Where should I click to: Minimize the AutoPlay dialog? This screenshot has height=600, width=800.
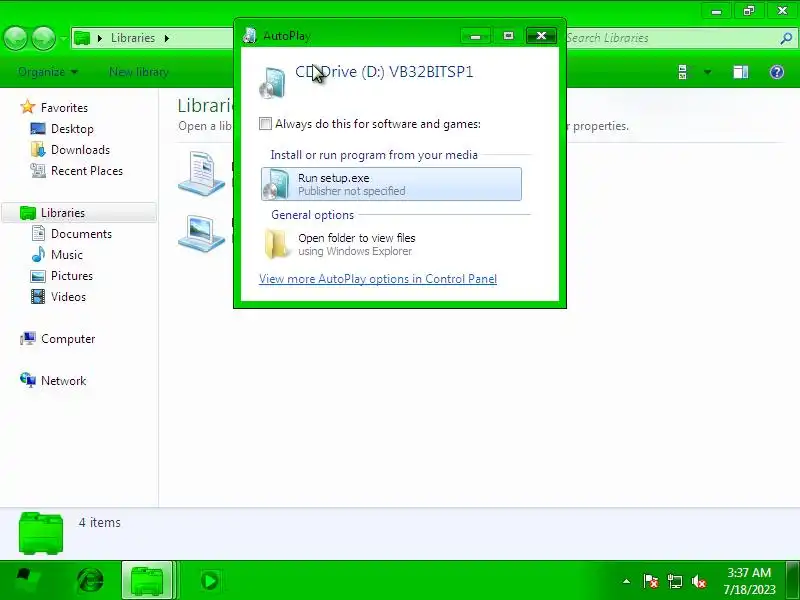tap(476, 36)
